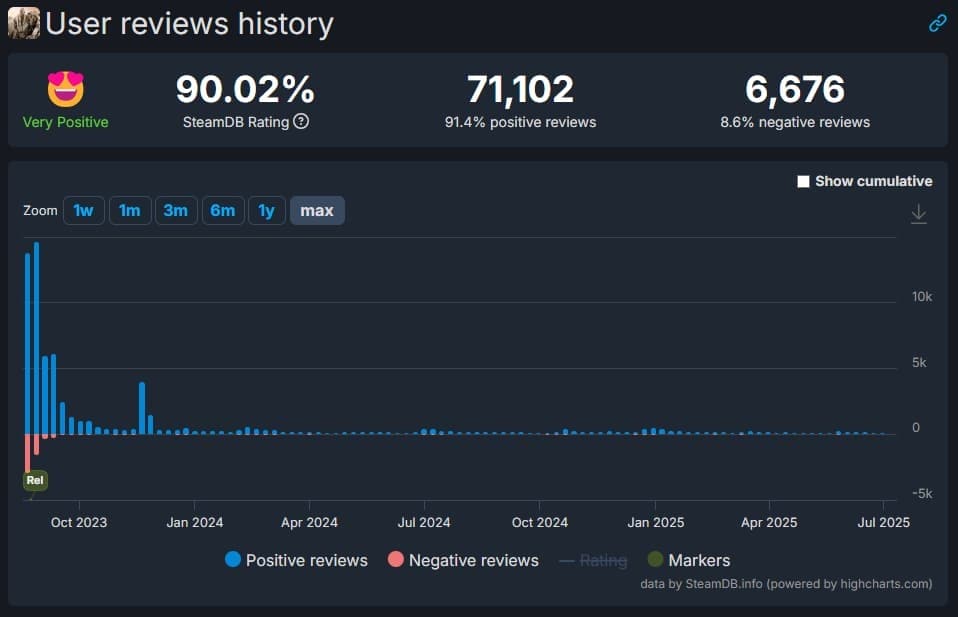Toggle the Positive reviews legend series
This screenshot has width=958, height=617.
pos(306,560)
